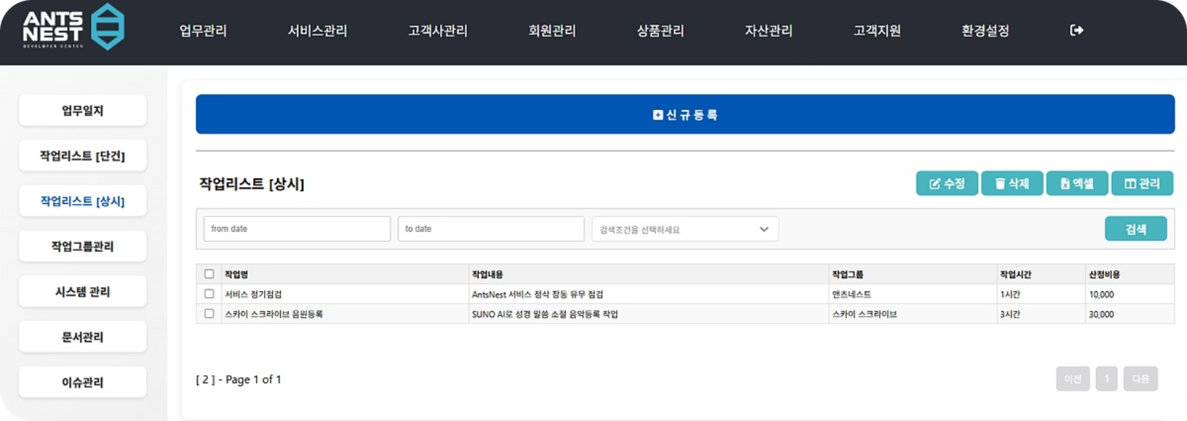Click the logout icon in top navigation

1077,30
